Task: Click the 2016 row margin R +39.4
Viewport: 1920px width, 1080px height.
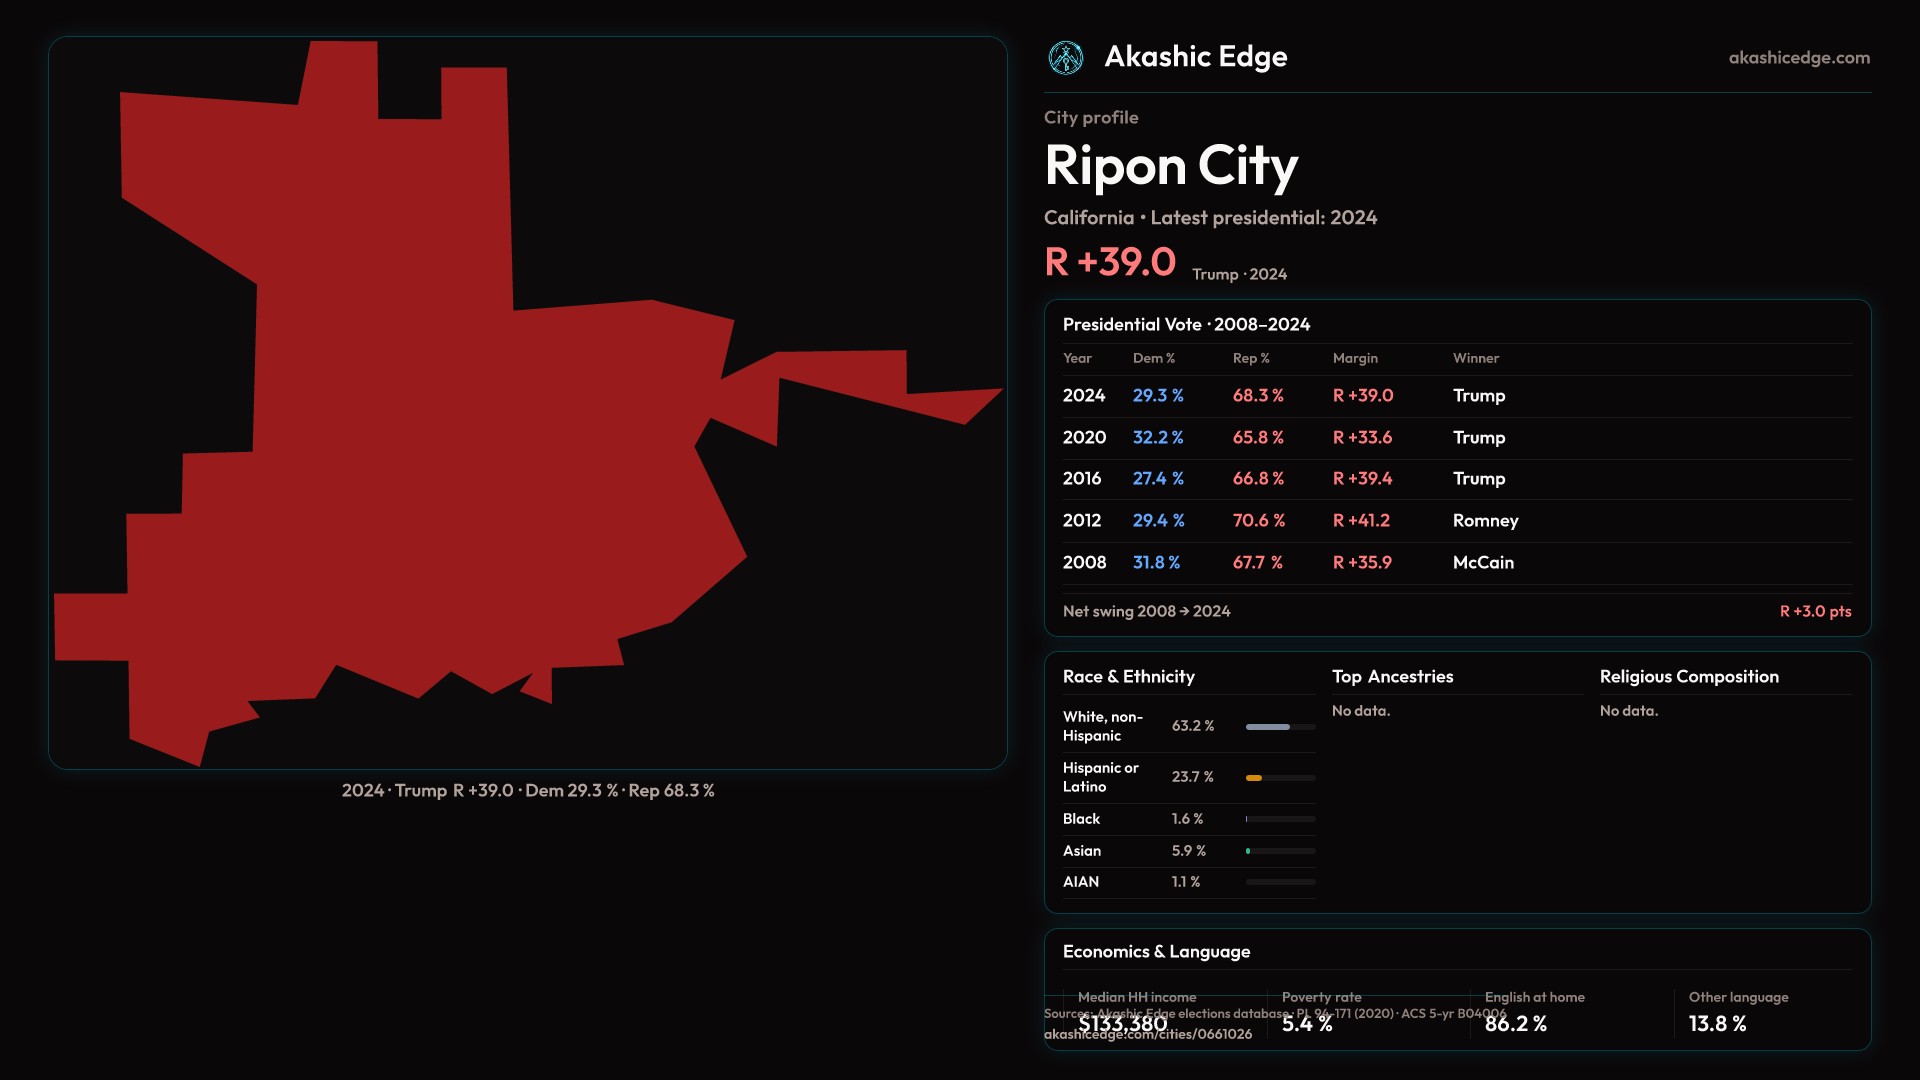Action: tap(1362, 479)
